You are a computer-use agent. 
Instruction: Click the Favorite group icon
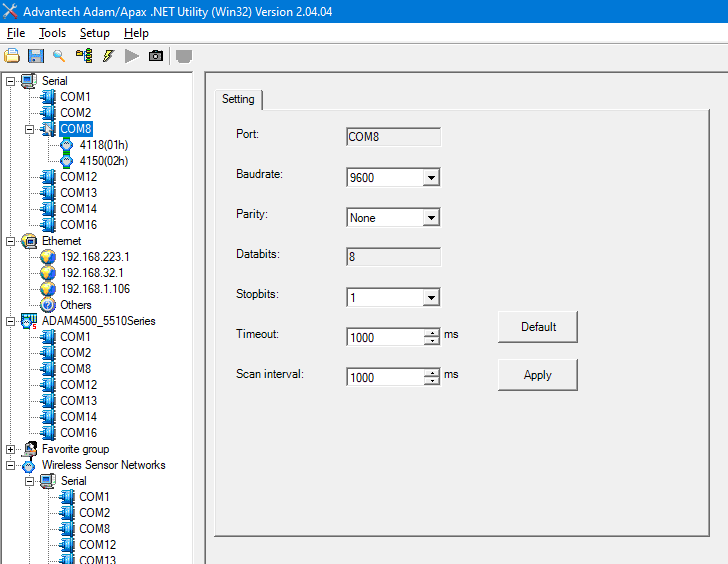(30, 449)
